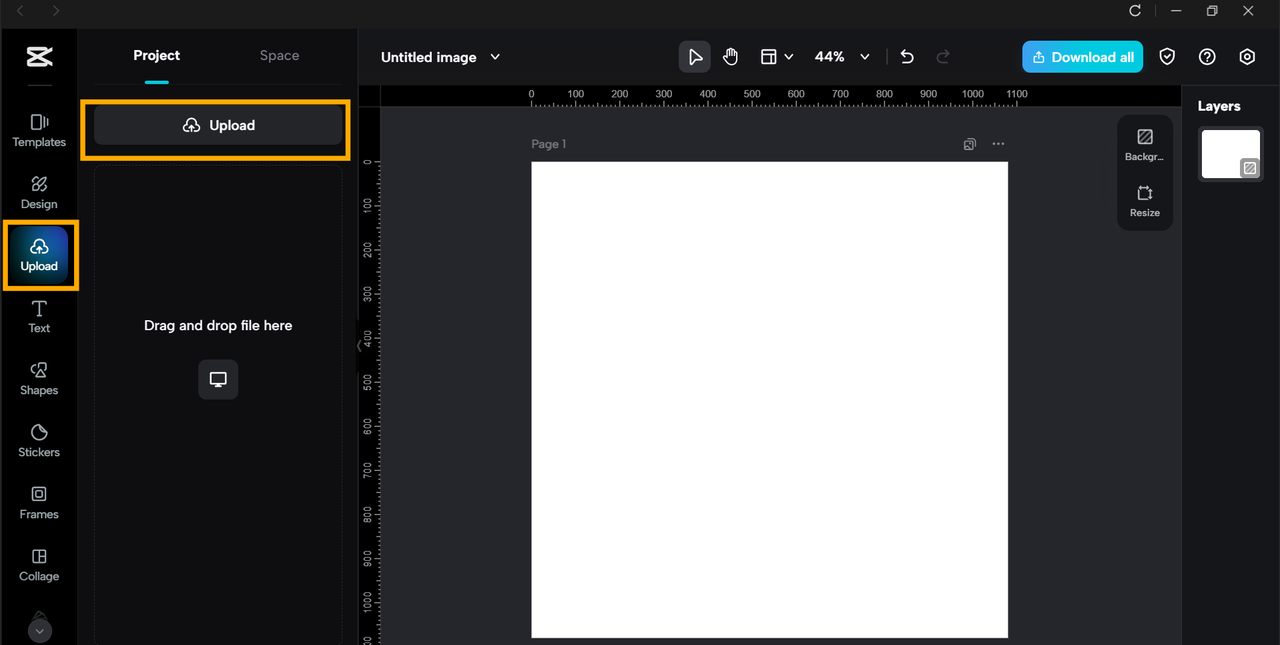Open the Frames panel
The height and width of the screenshot is (645, 1280).
point(39,502)
